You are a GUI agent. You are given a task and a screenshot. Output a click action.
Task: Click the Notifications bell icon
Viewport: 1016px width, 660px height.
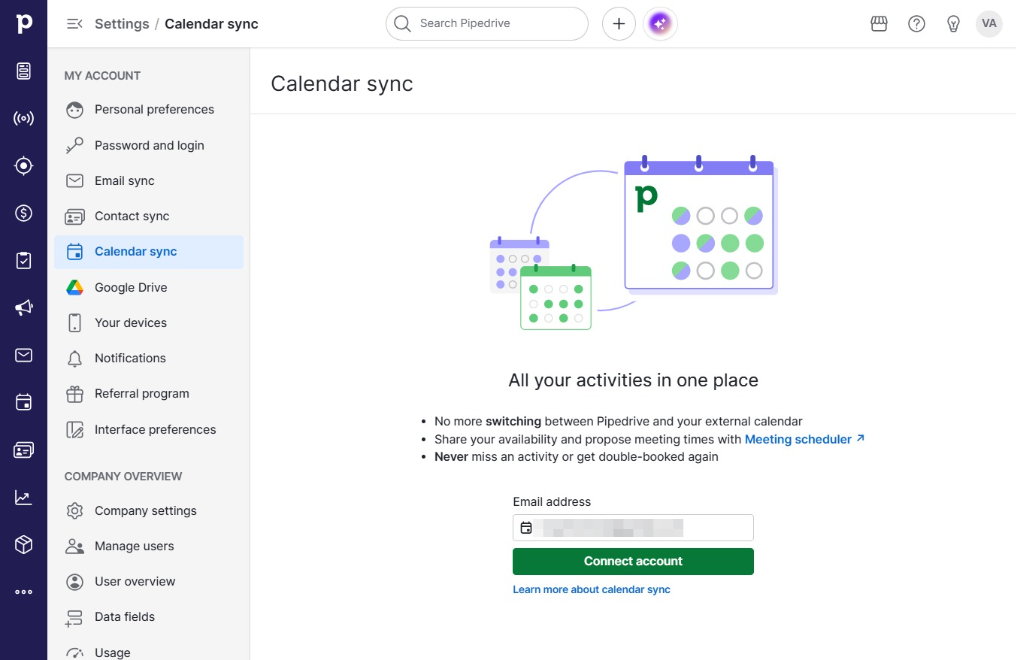tap(75, 358)
